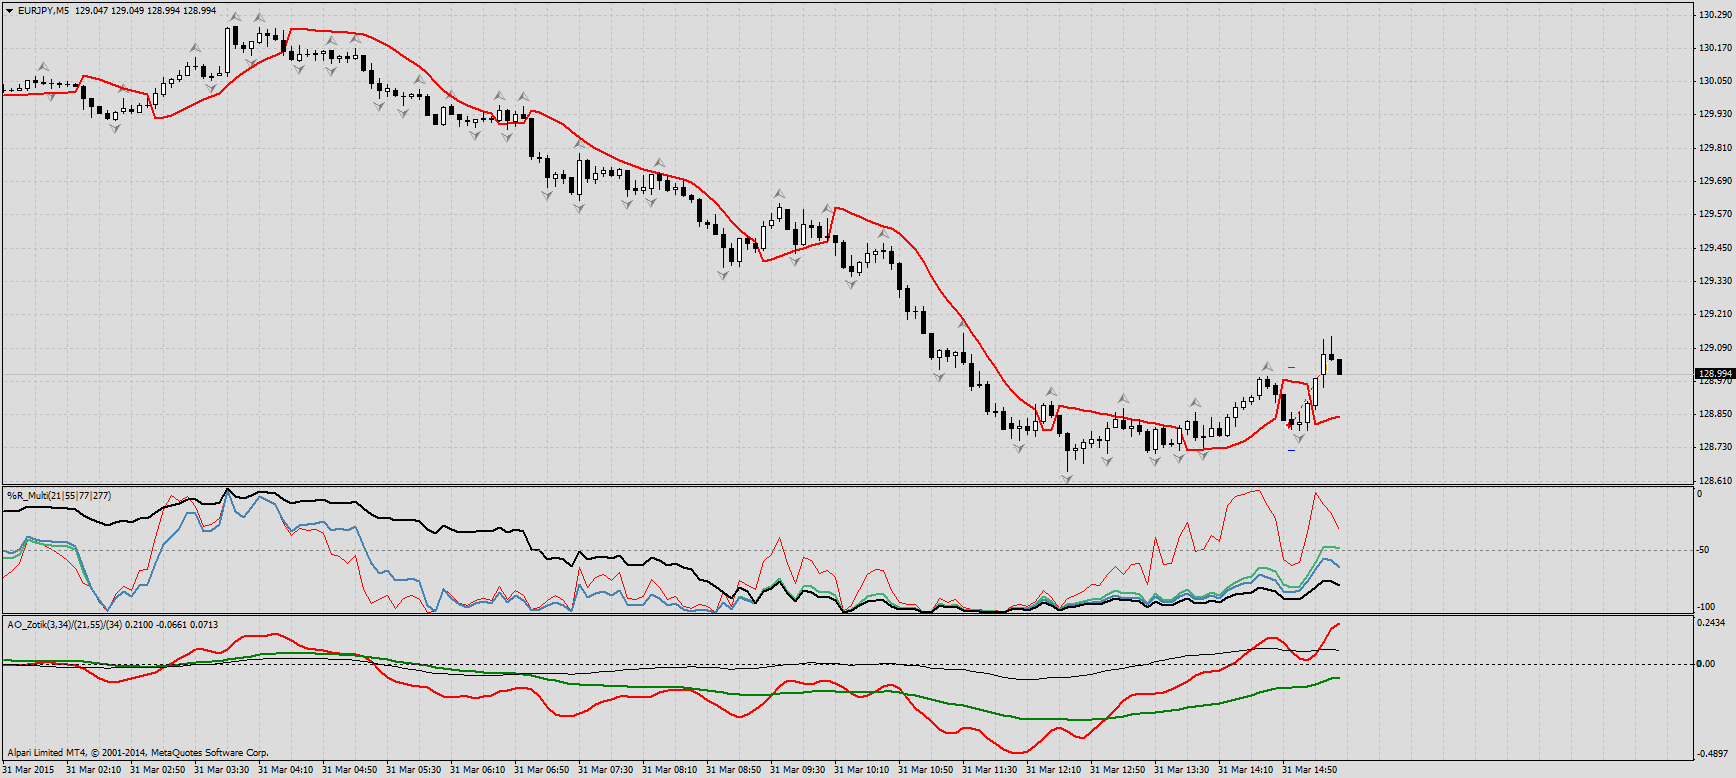The height and width of the screenshot is (778, 1736).
Task: Click the EURJPY,M5 chart title text
Action: point(44,11)
